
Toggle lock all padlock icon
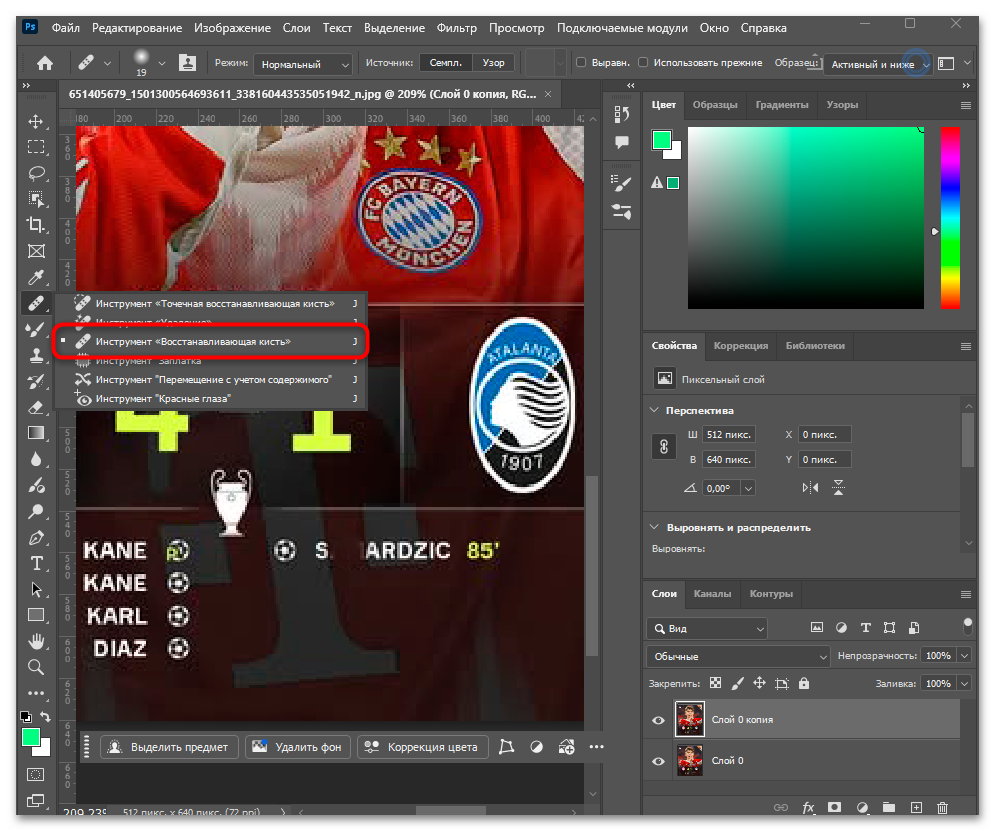click(x=804, y=683)
